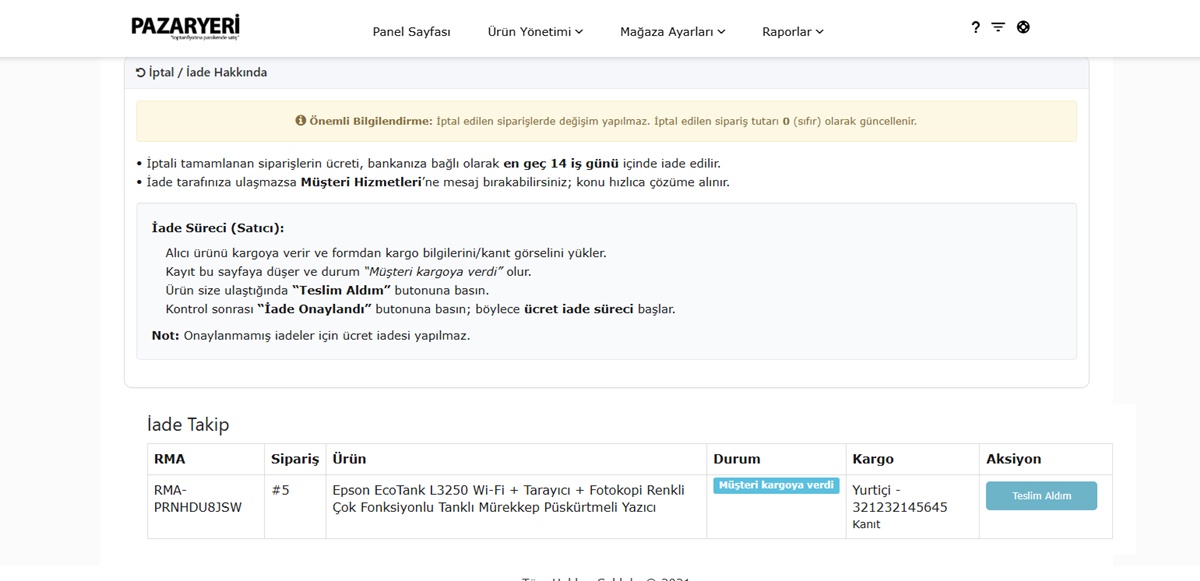This screenshot has height=581, width=1200.
Task: Click the undo arrow icon beside İptal / İade Hakkında
Action: (x=141, y=72)
